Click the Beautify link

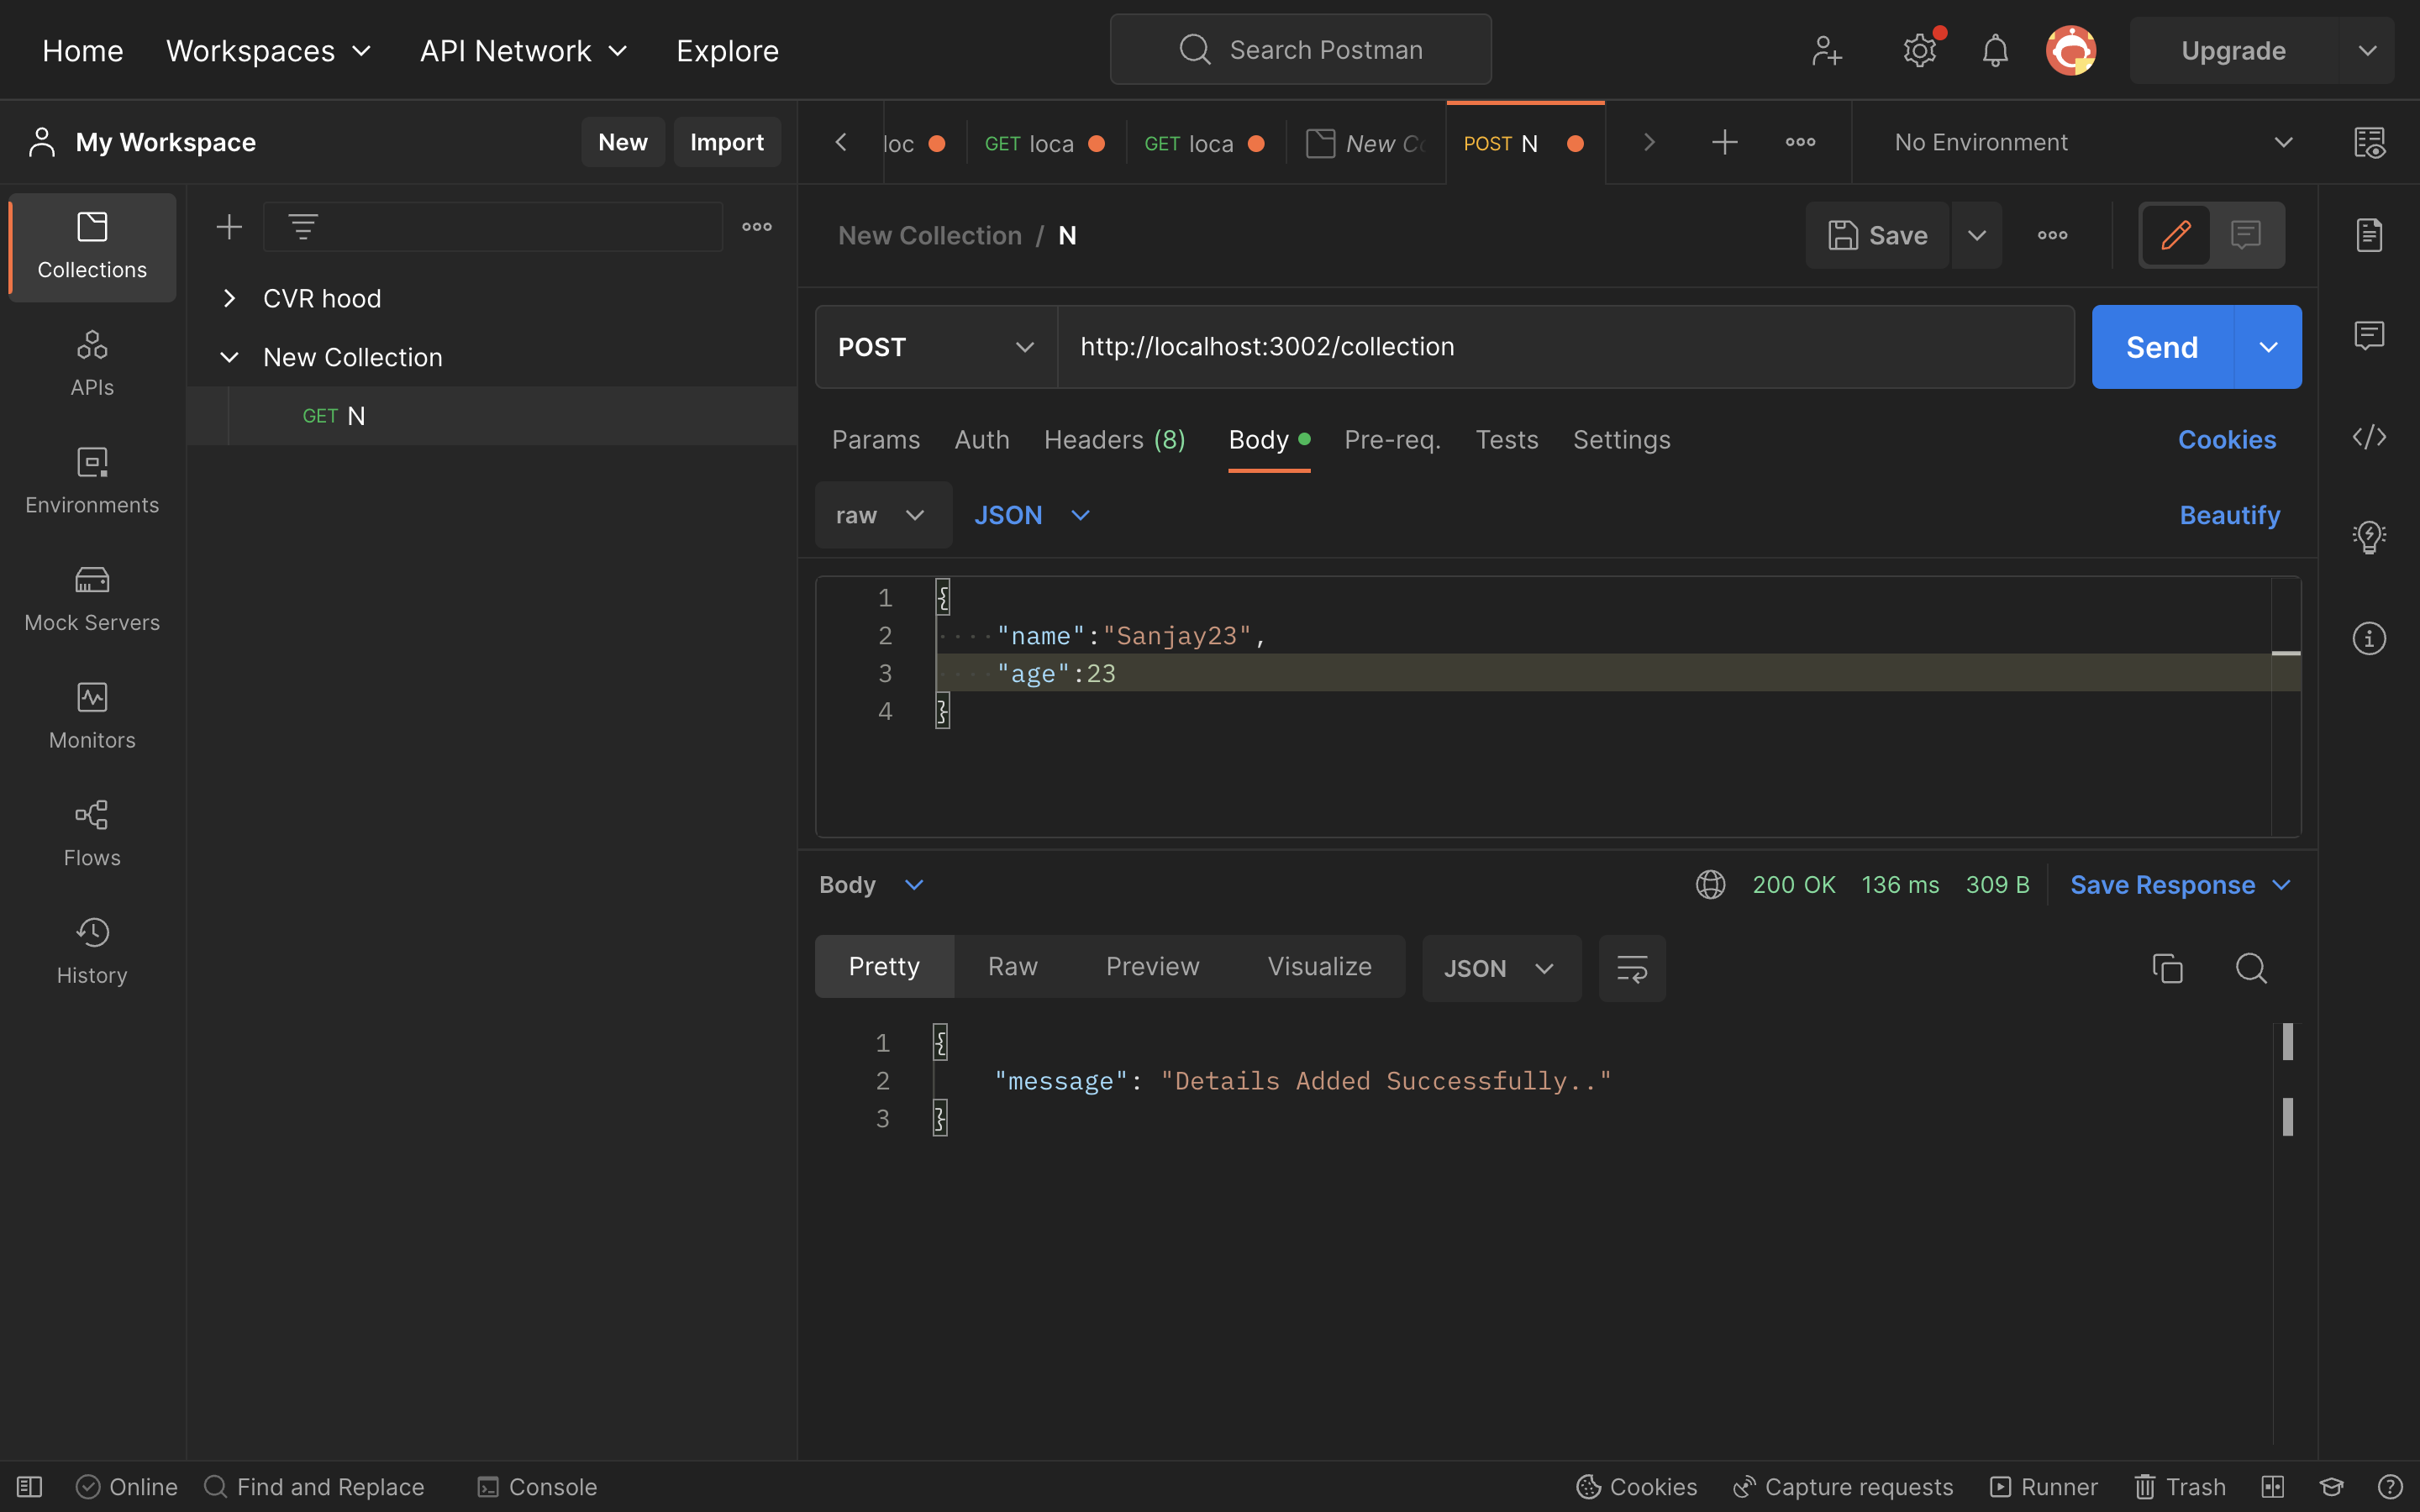coord(2230,515)
